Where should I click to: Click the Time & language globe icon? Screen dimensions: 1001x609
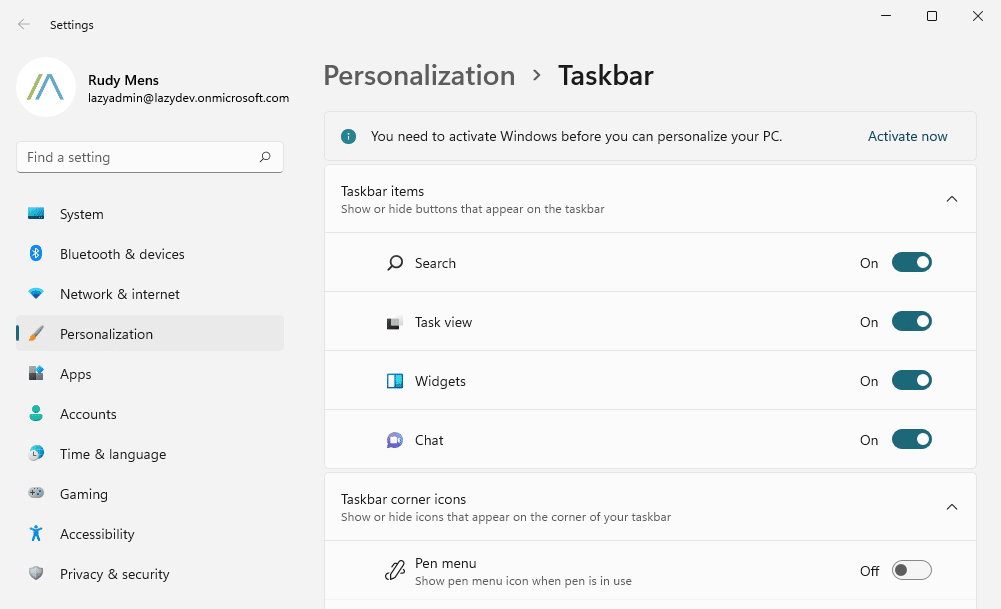point(36,453)
